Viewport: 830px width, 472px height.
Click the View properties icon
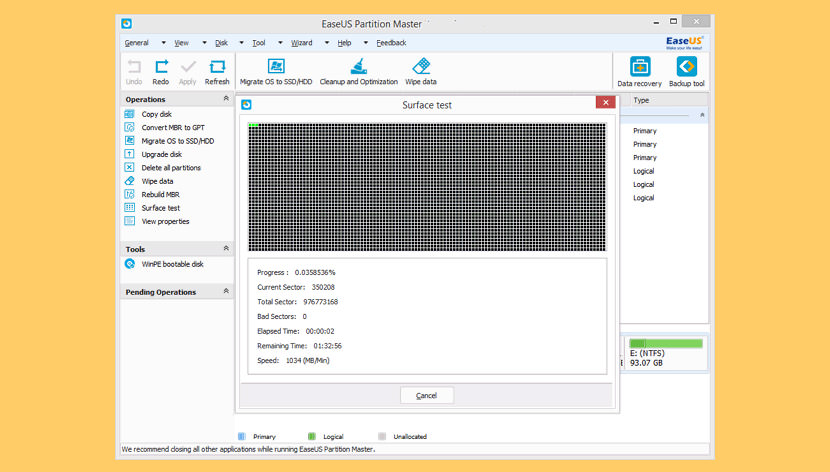130,221
